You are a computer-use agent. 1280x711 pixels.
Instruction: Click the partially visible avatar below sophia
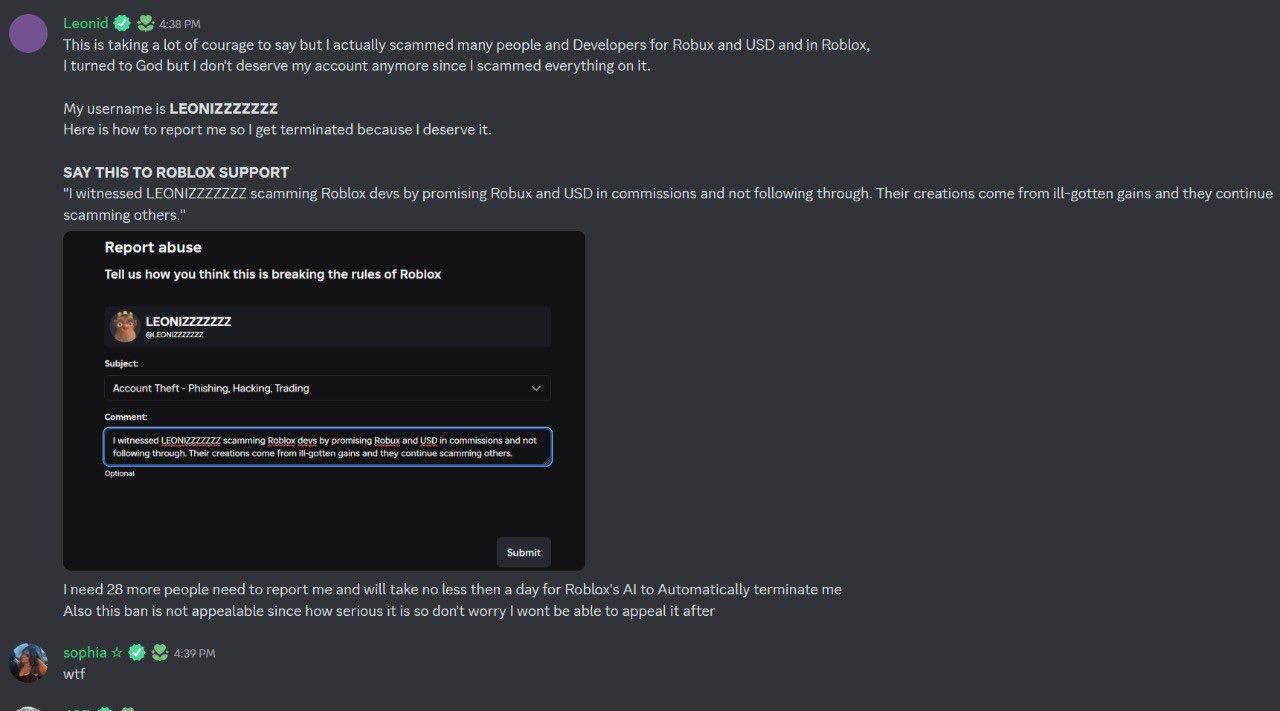coord(28,709)
